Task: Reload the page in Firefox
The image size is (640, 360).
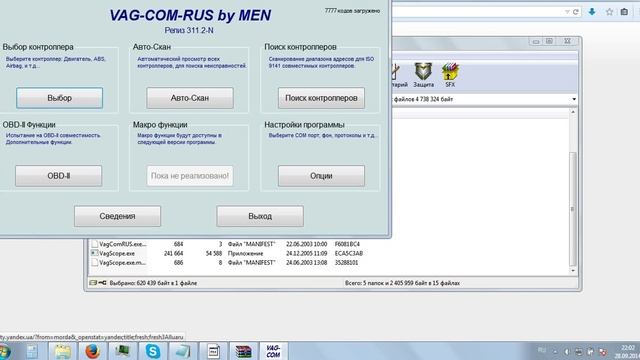Action: click(576, 12)
